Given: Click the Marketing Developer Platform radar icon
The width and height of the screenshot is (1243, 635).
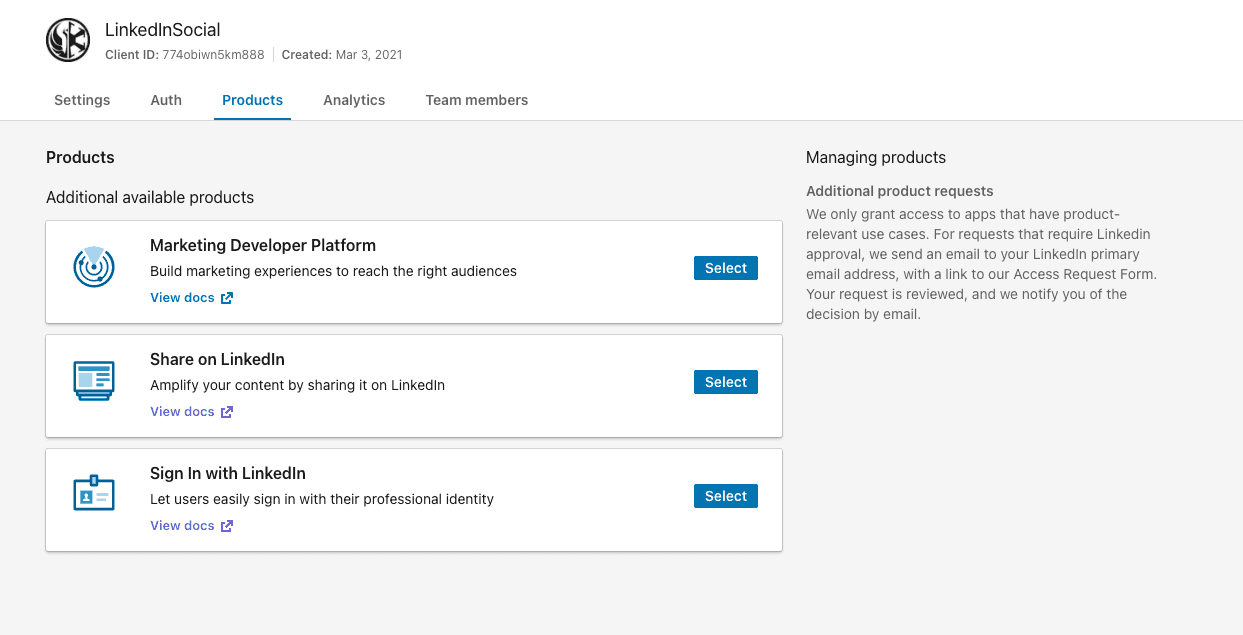Looking at the screenshot, I should click(94, 266).
